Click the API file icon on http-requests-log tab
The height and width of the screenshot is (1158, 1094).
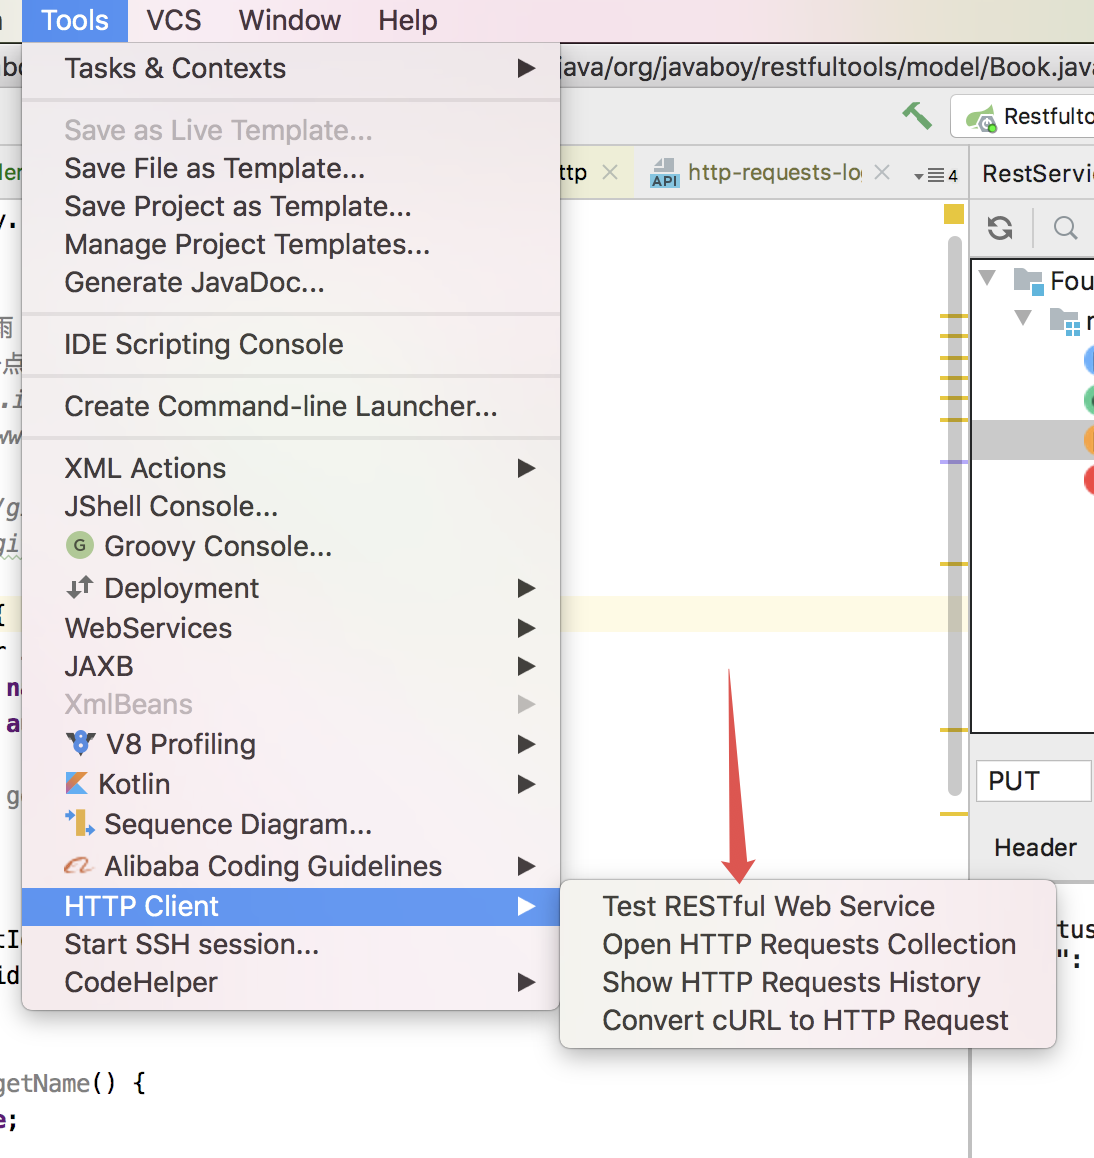[x=664, y=173]
